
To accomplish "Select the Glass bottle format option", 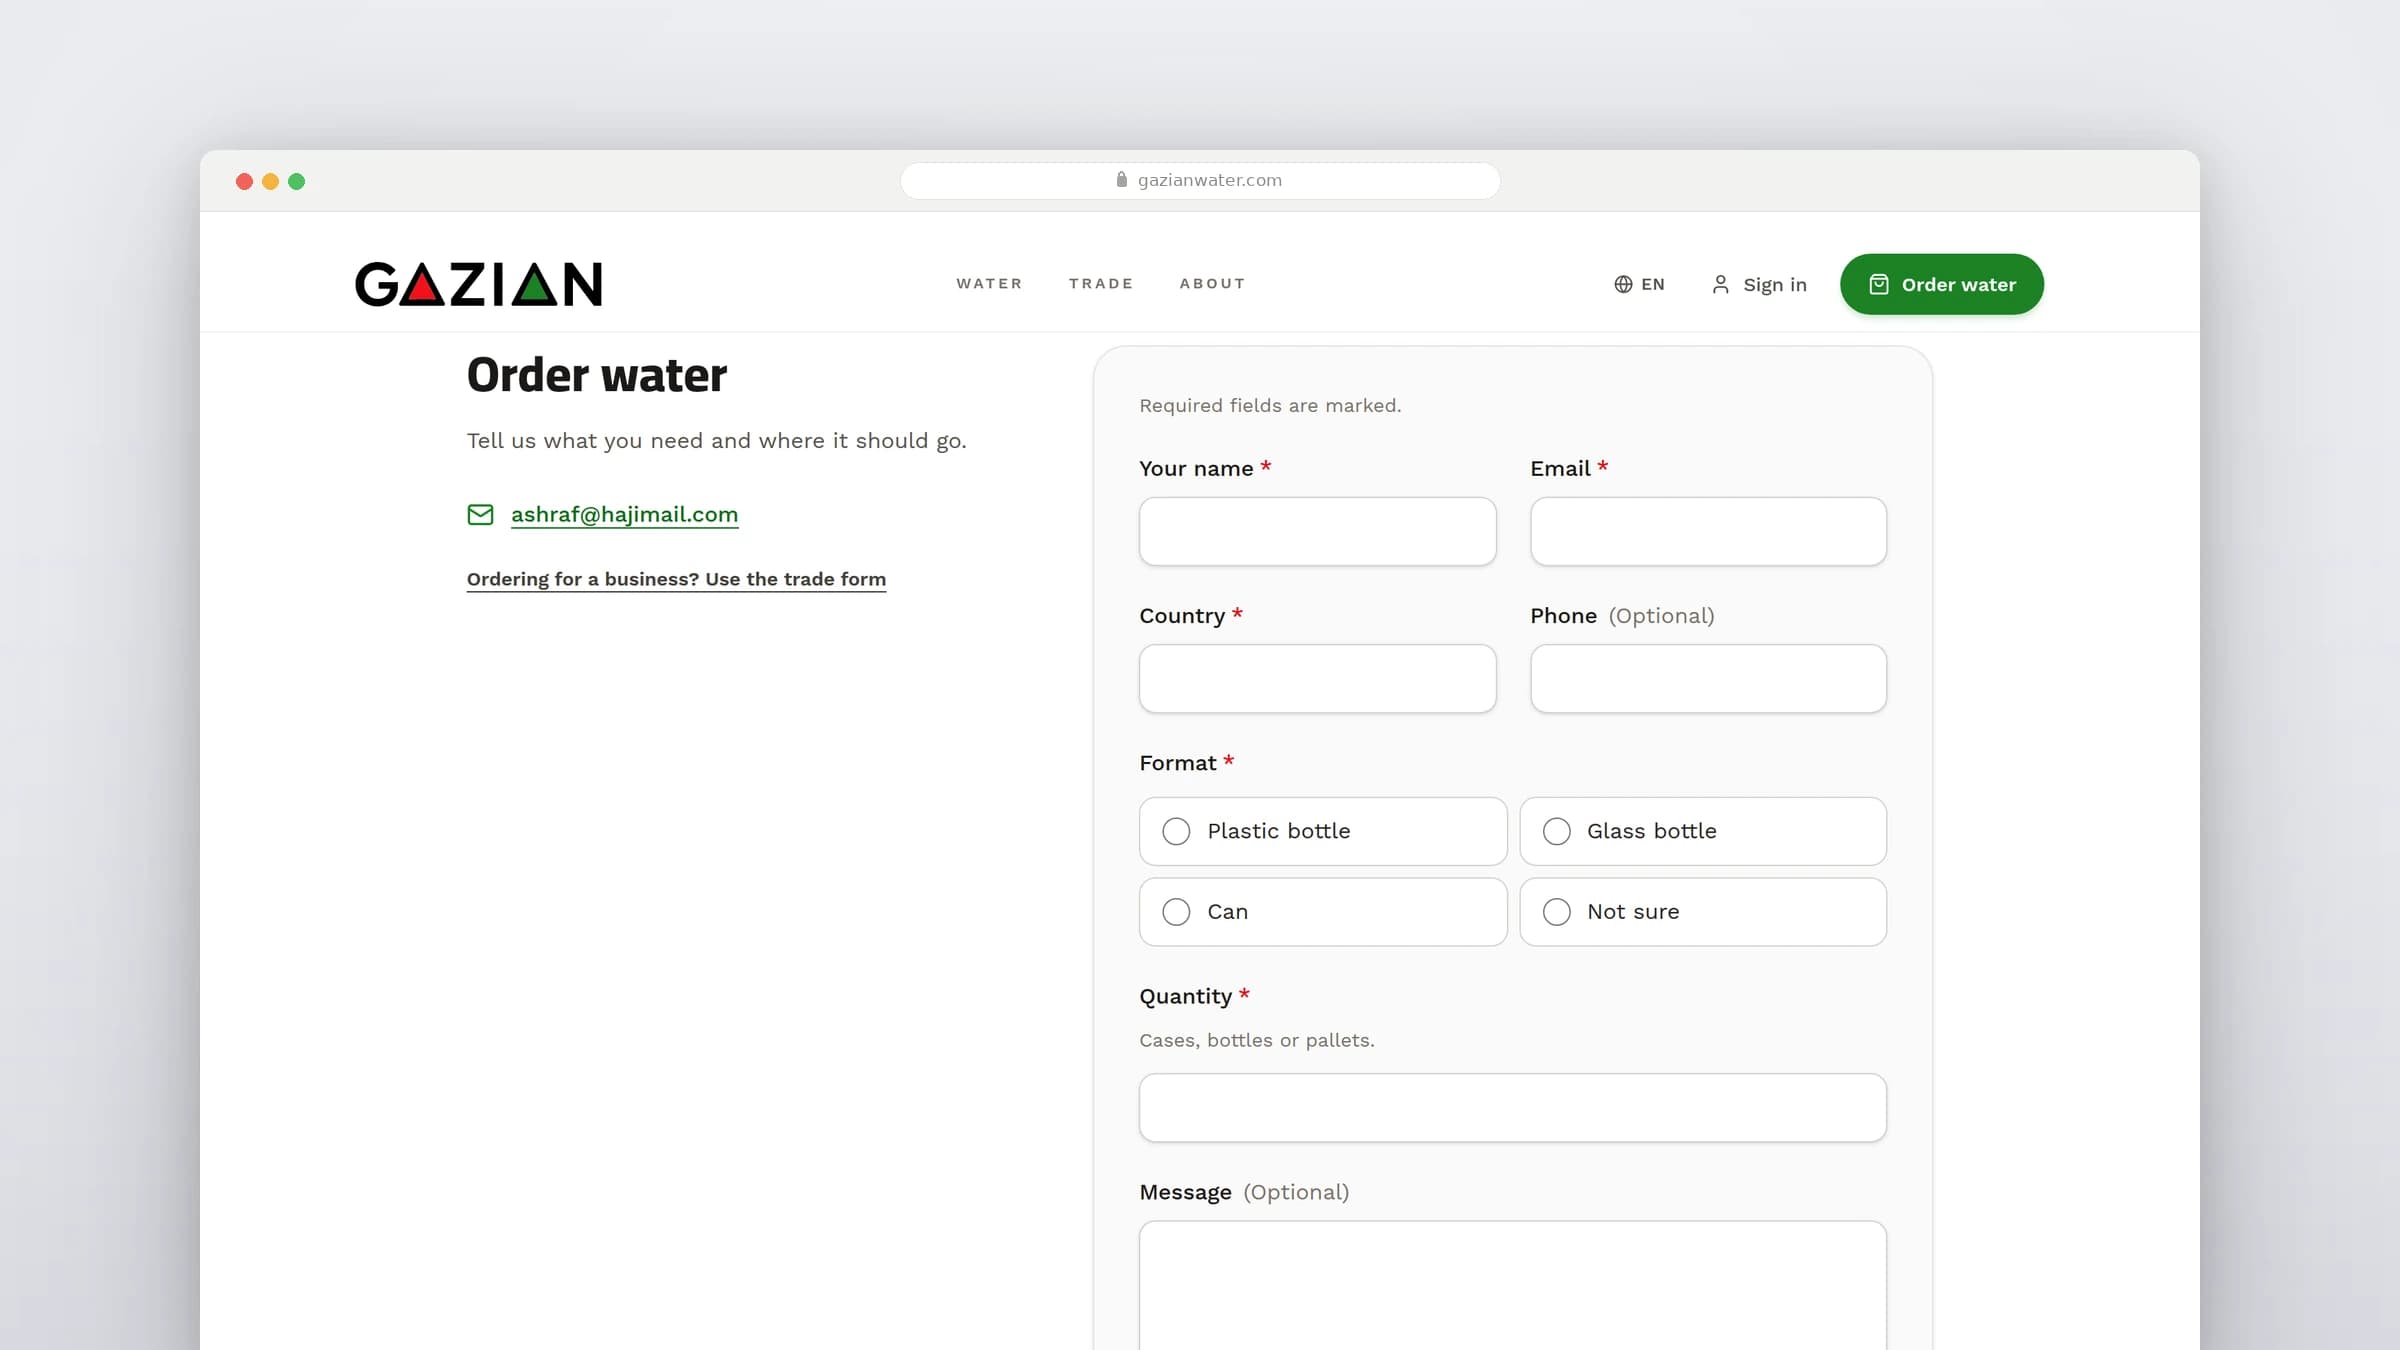I will [x=1703, y=832].
